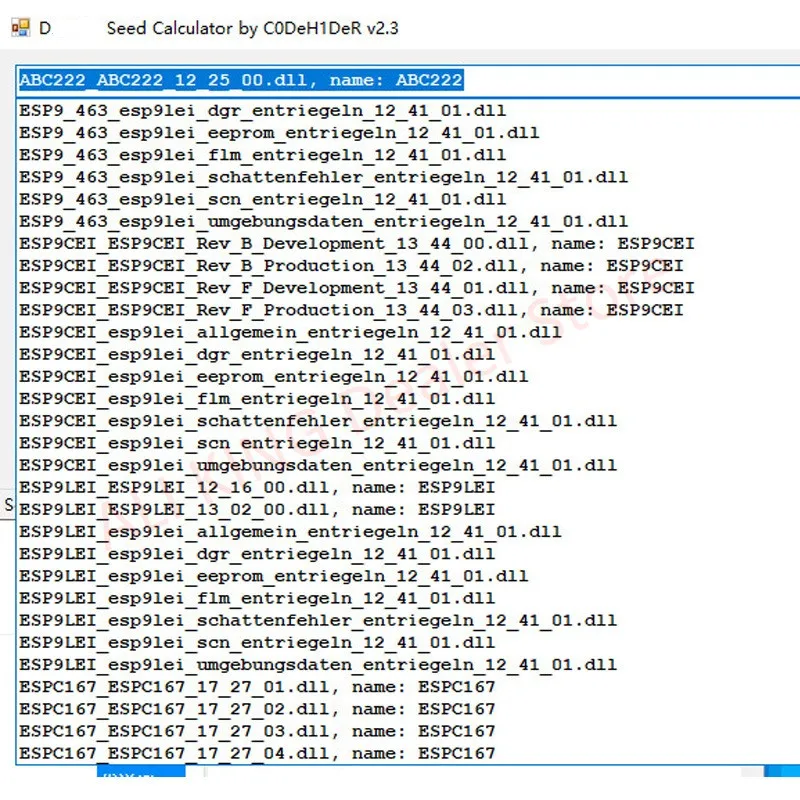Select the highlighted ABC222_ABC222_12_25_00.dll combo box field
The width and height of the screenshot is (800, 800).
pyautogui.click(x=408, y=81)
